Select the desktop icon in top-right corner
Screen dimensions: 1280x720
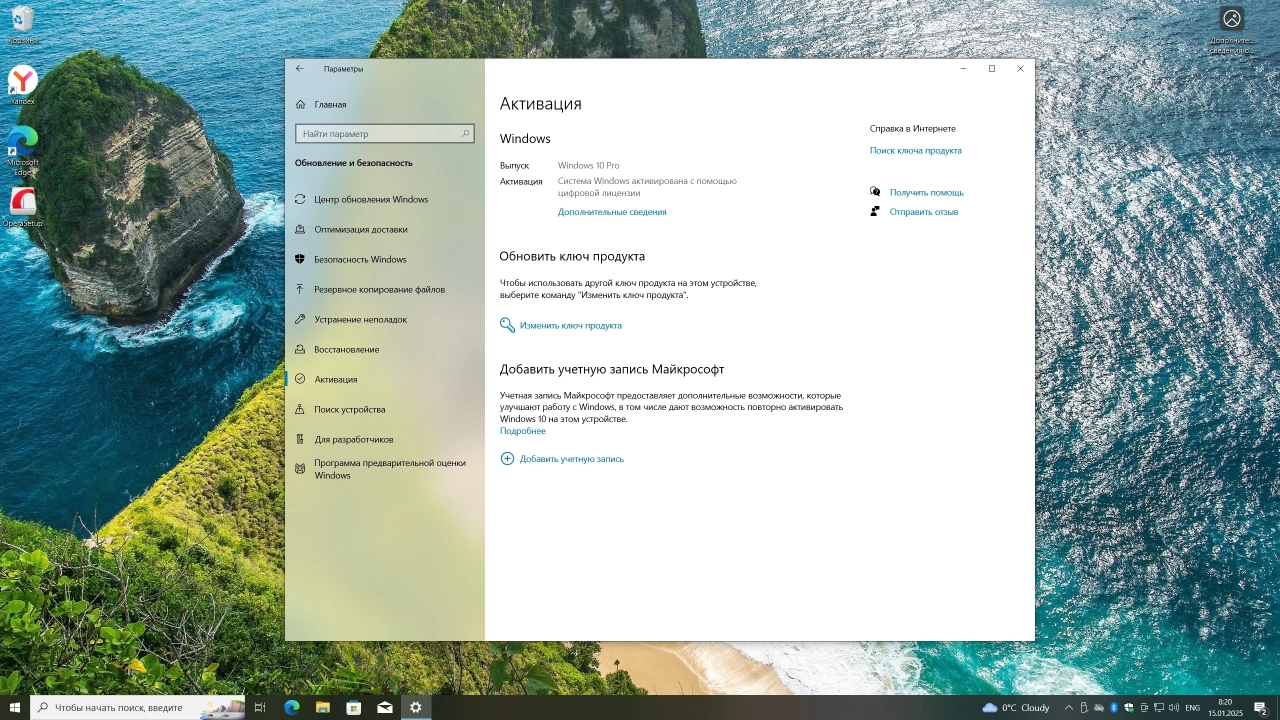tap(1232, 29)
